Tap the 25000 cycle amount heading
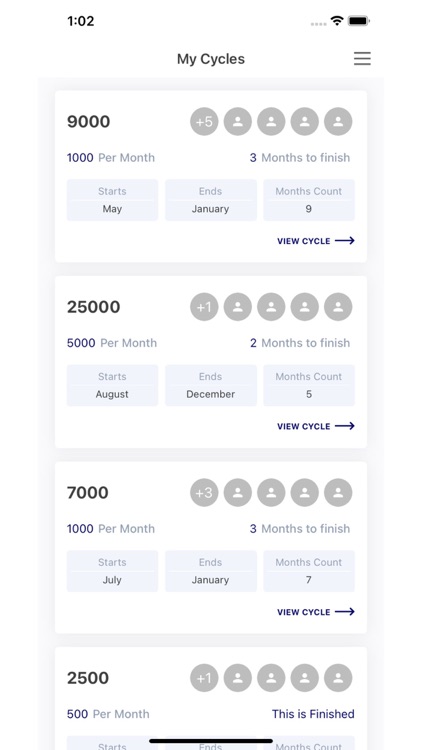Viewport: 422px width, 750px height. [x=93, y=307]
